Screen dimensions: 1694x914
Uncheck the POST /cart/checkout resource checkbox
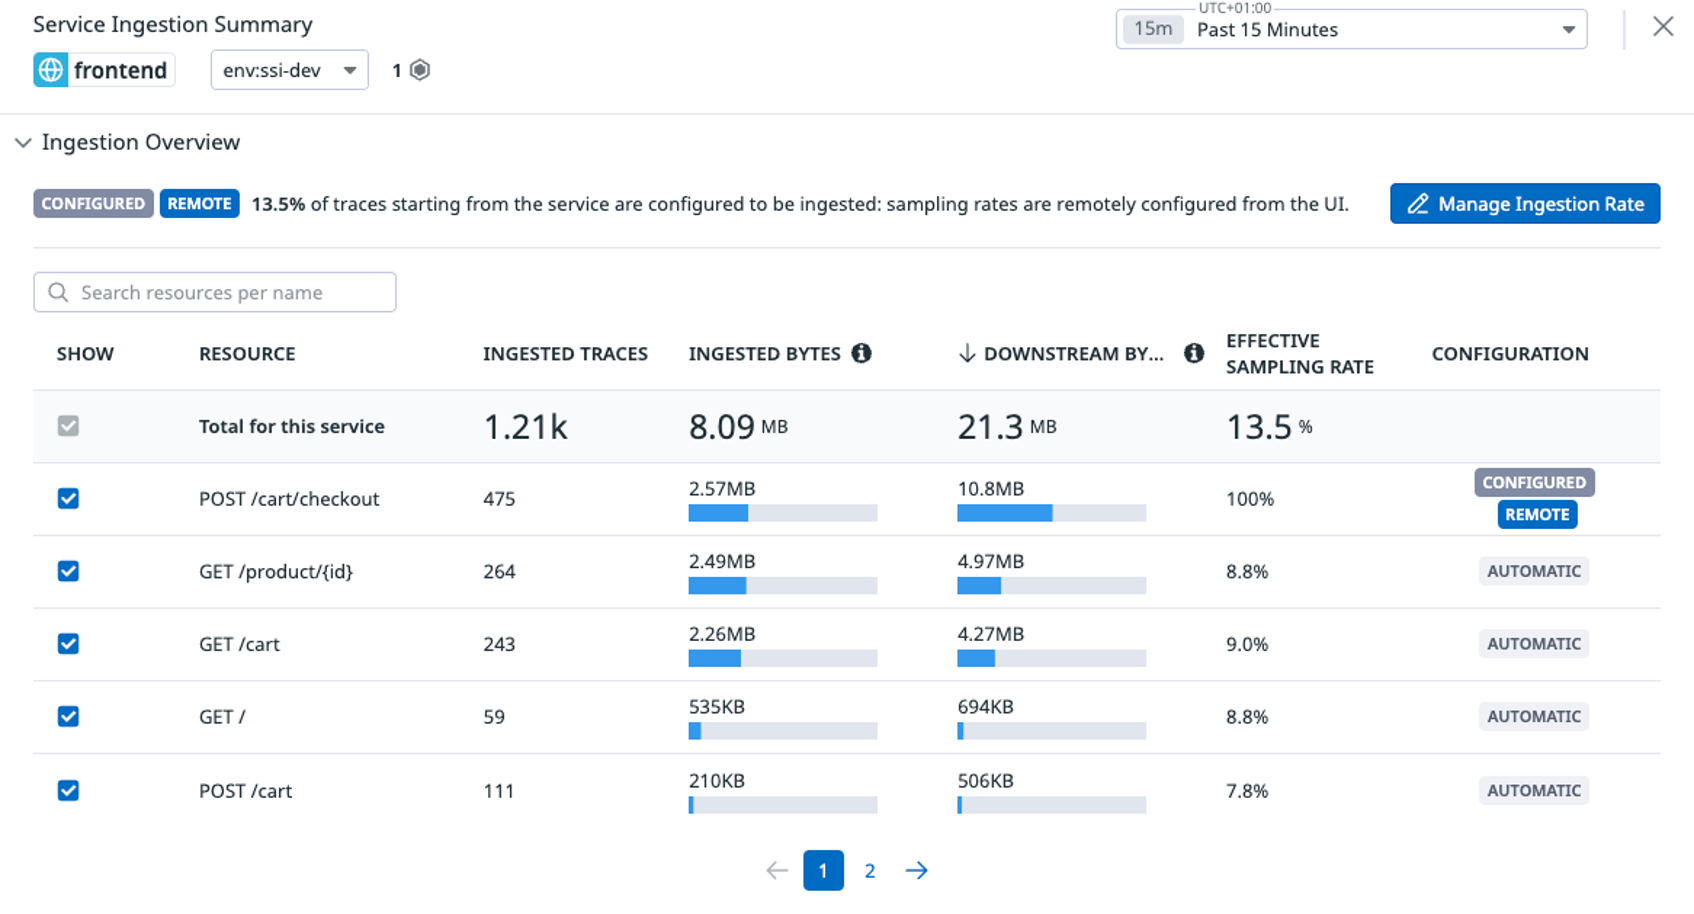(68, 498)
